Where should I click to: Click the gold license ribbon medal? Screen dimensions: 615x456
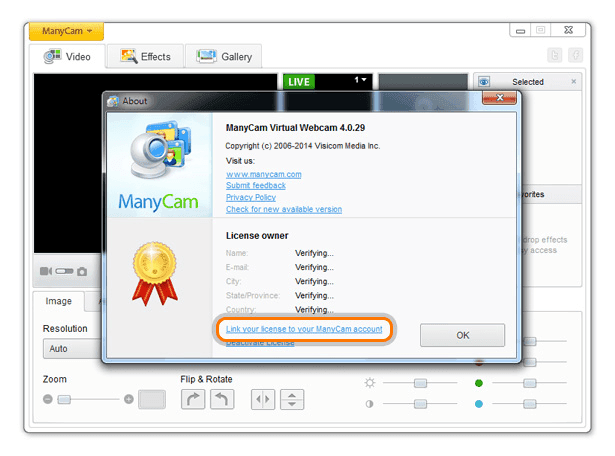155,273
